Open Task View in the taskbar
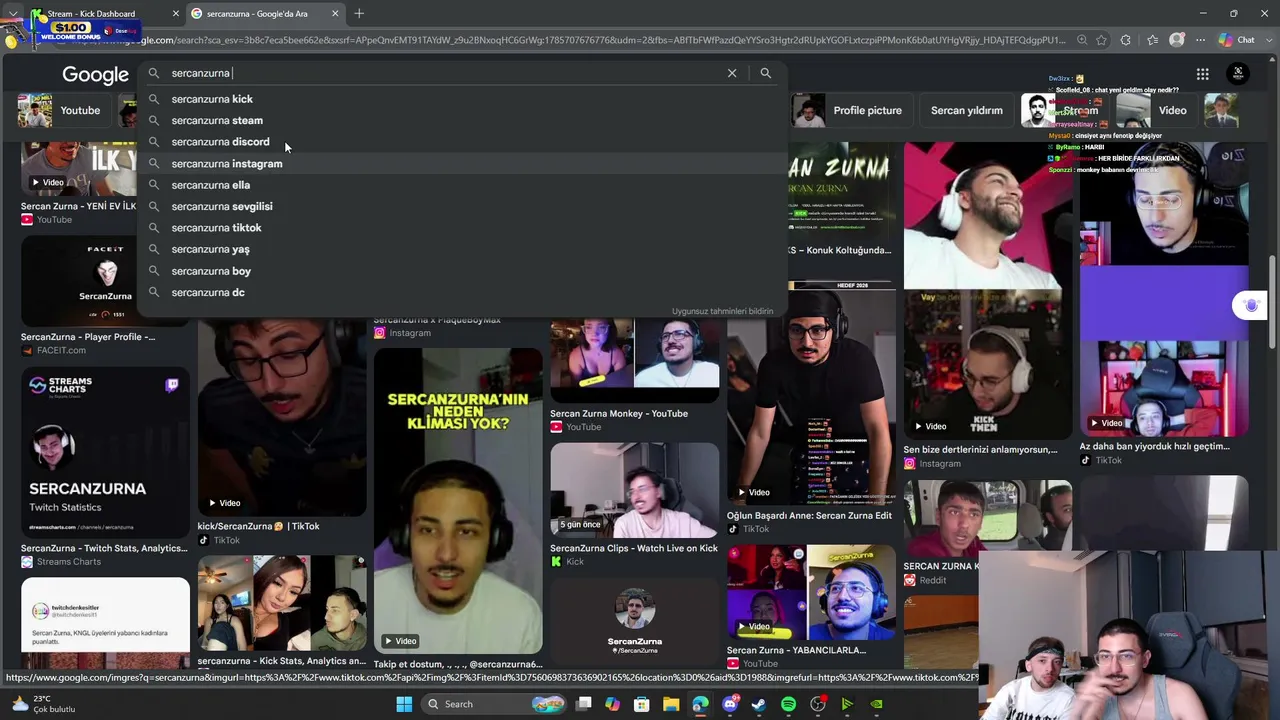 click(584, 704)
